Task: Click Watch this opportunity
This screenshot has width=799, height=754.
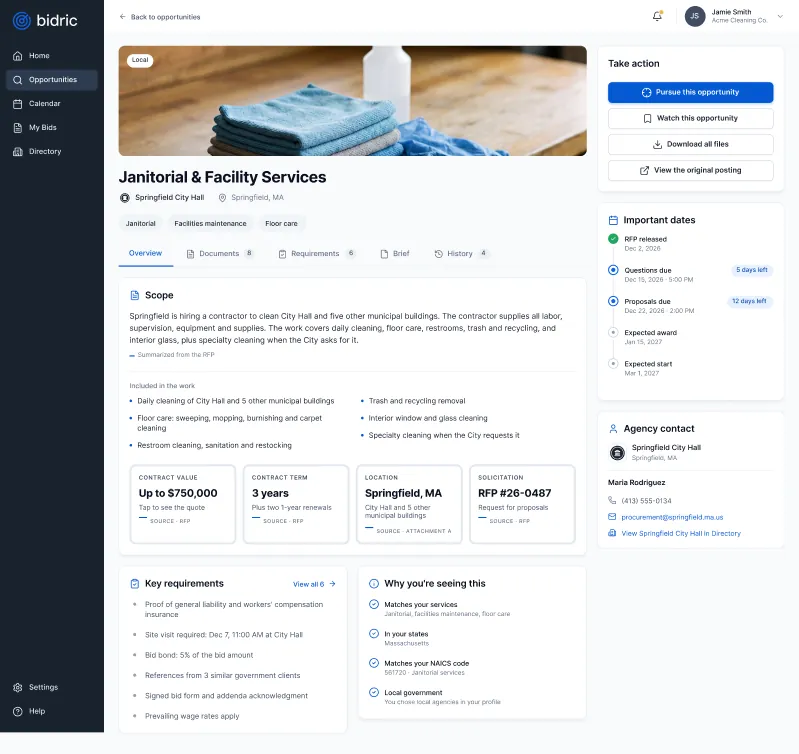Action: pos(690,118)
